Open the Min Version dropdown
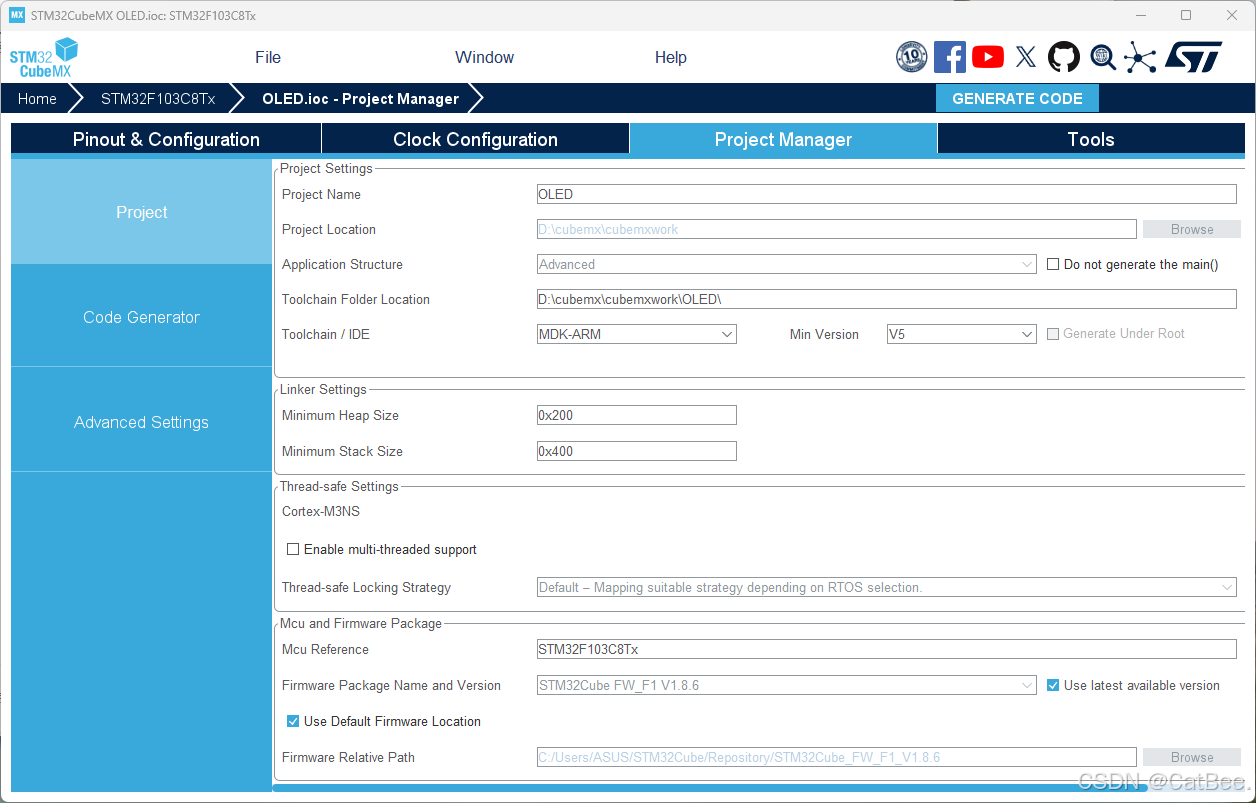Screen dimensions: 1256x803 click(x=962, y=334)
